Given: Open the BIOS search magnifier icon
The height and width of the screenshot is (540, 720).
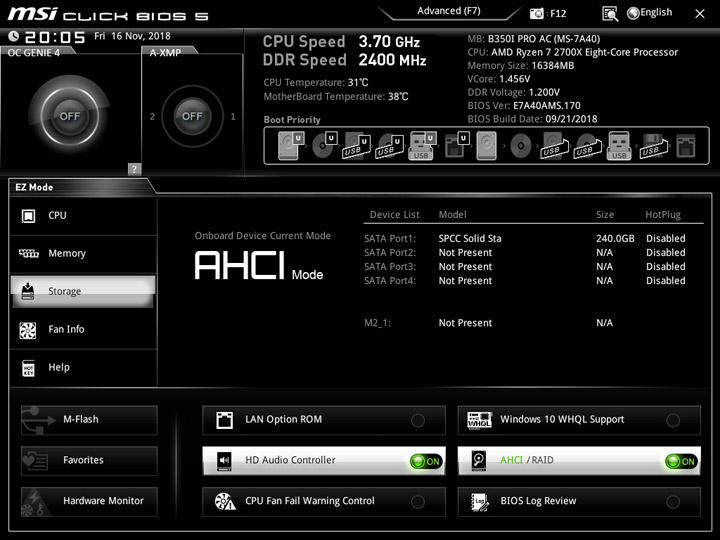Looking at the screenshot, I should [610, 13].
